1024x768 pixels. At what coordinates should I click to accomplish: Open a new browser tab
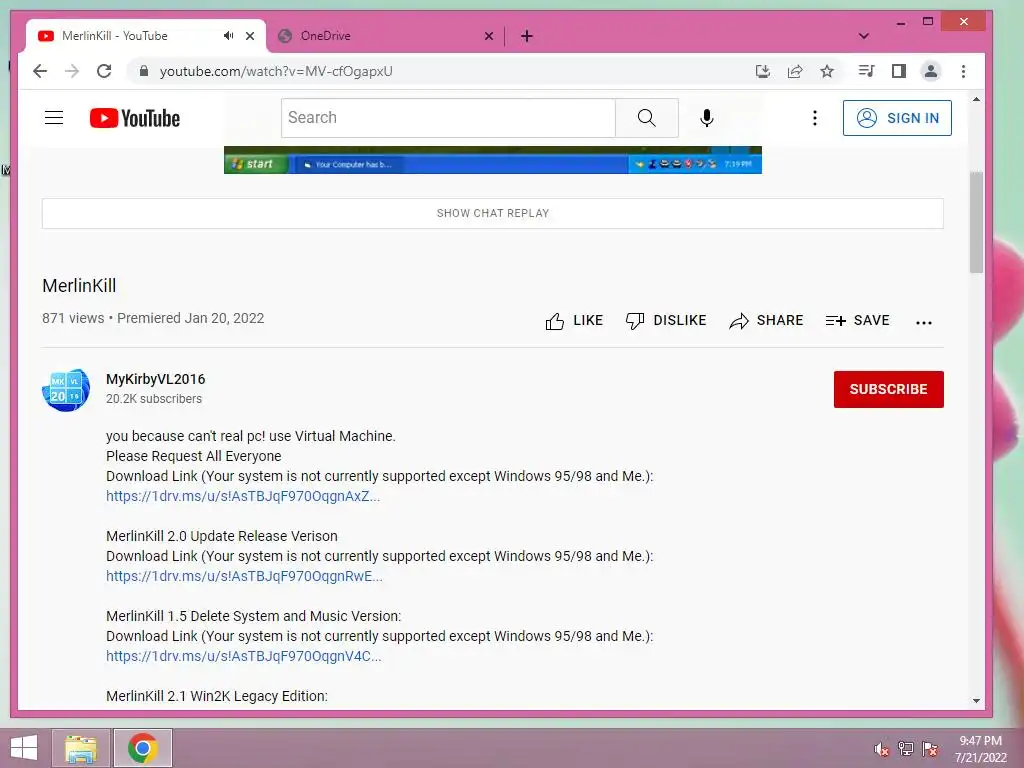527,36
